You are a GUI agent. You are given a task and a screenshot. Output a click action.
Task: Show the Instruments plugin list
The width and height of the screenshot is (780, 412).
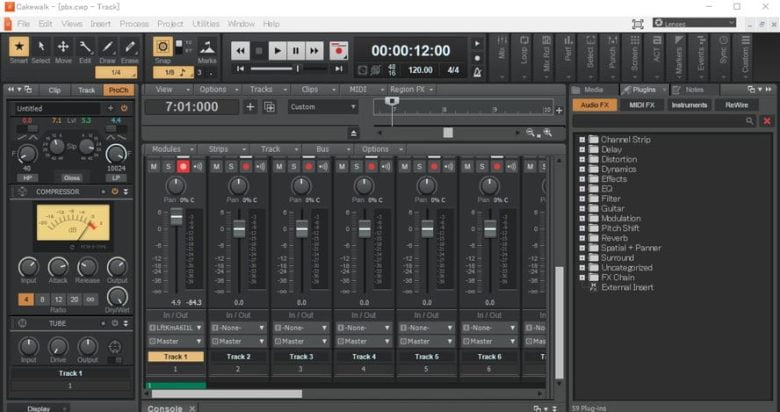[x=689, y=105]
